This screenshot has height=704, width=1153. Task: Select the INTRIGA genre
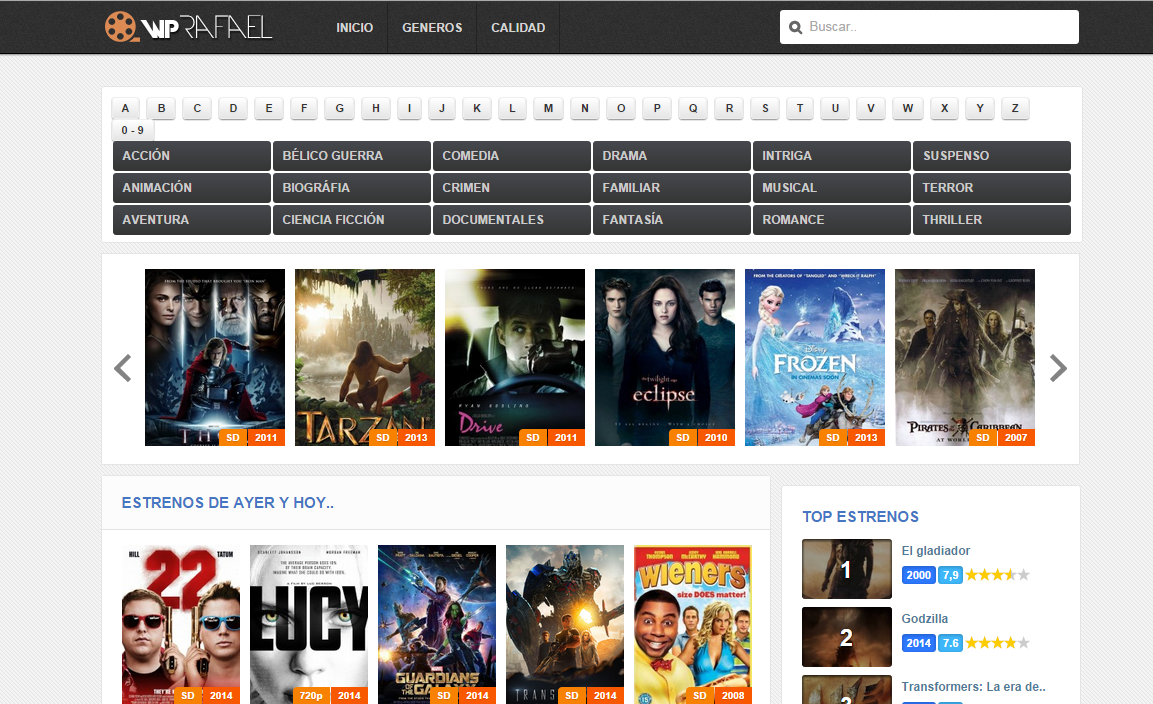pyautogui.click(x=832, y=156)
